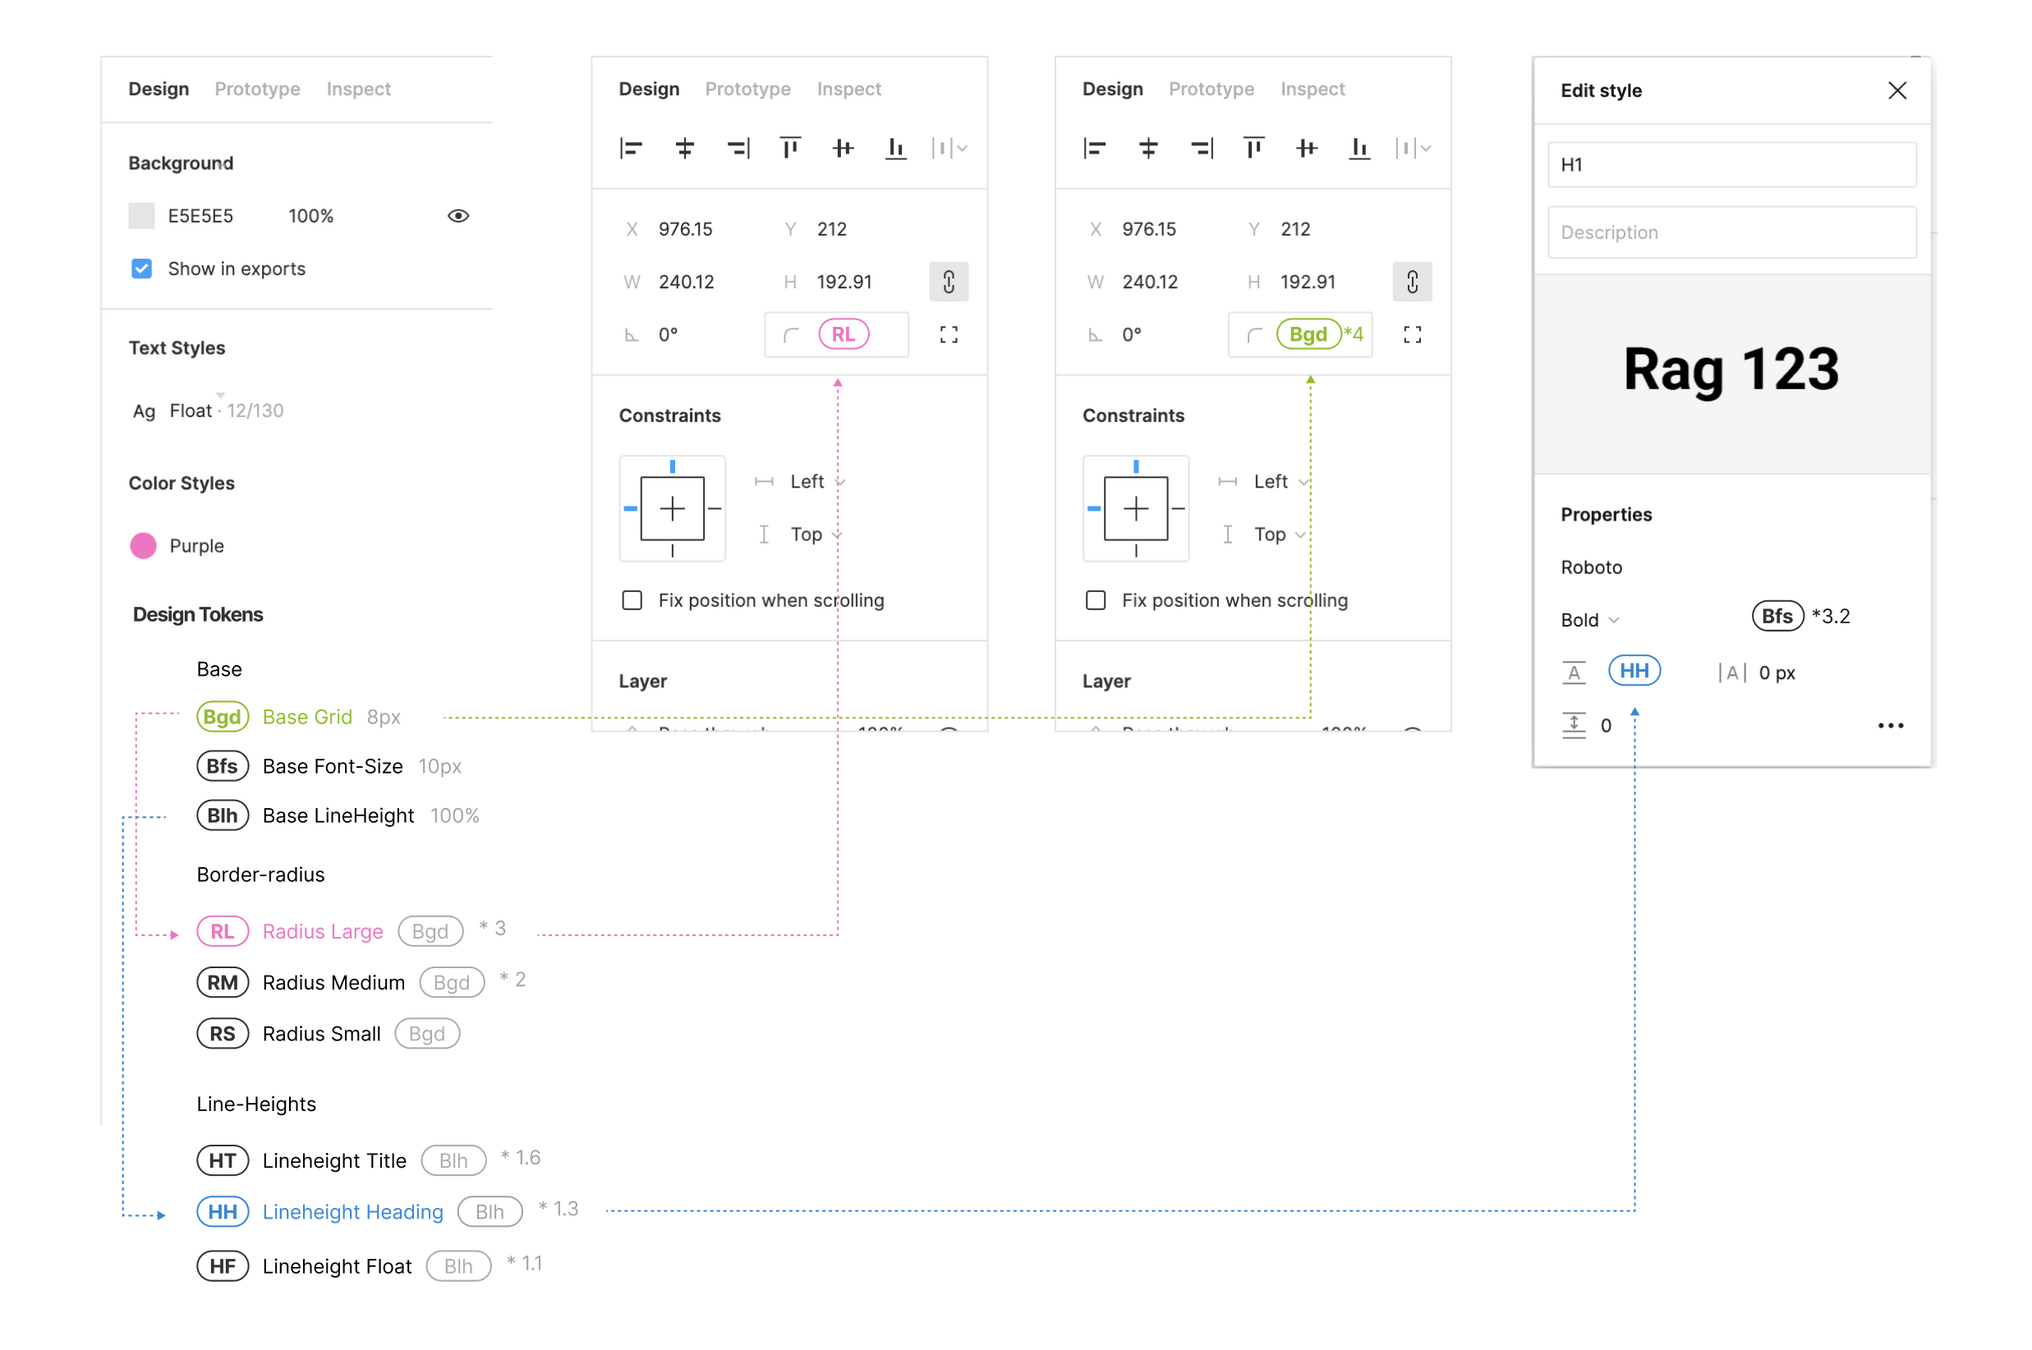Image resolution: width=2032 pixels, height=1350 pixels.
Task: Click align right icon in third panel
Action: 1202,149
